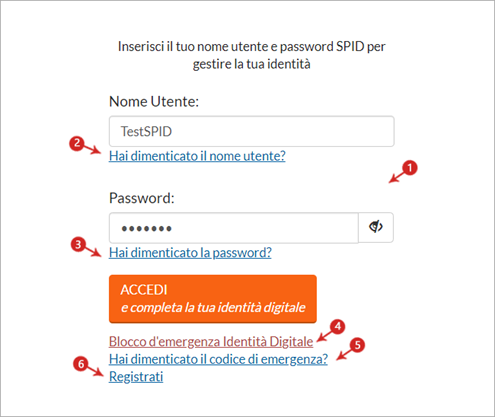Focus the Nome Utente field containing TestSPID
This screenshot has width=495, height=417.
pos(252,131)
